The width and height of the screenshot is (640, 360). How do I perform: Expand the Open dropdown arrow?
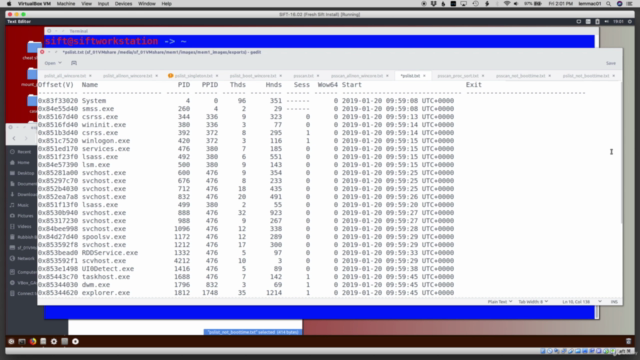click(x=60, y=63)
